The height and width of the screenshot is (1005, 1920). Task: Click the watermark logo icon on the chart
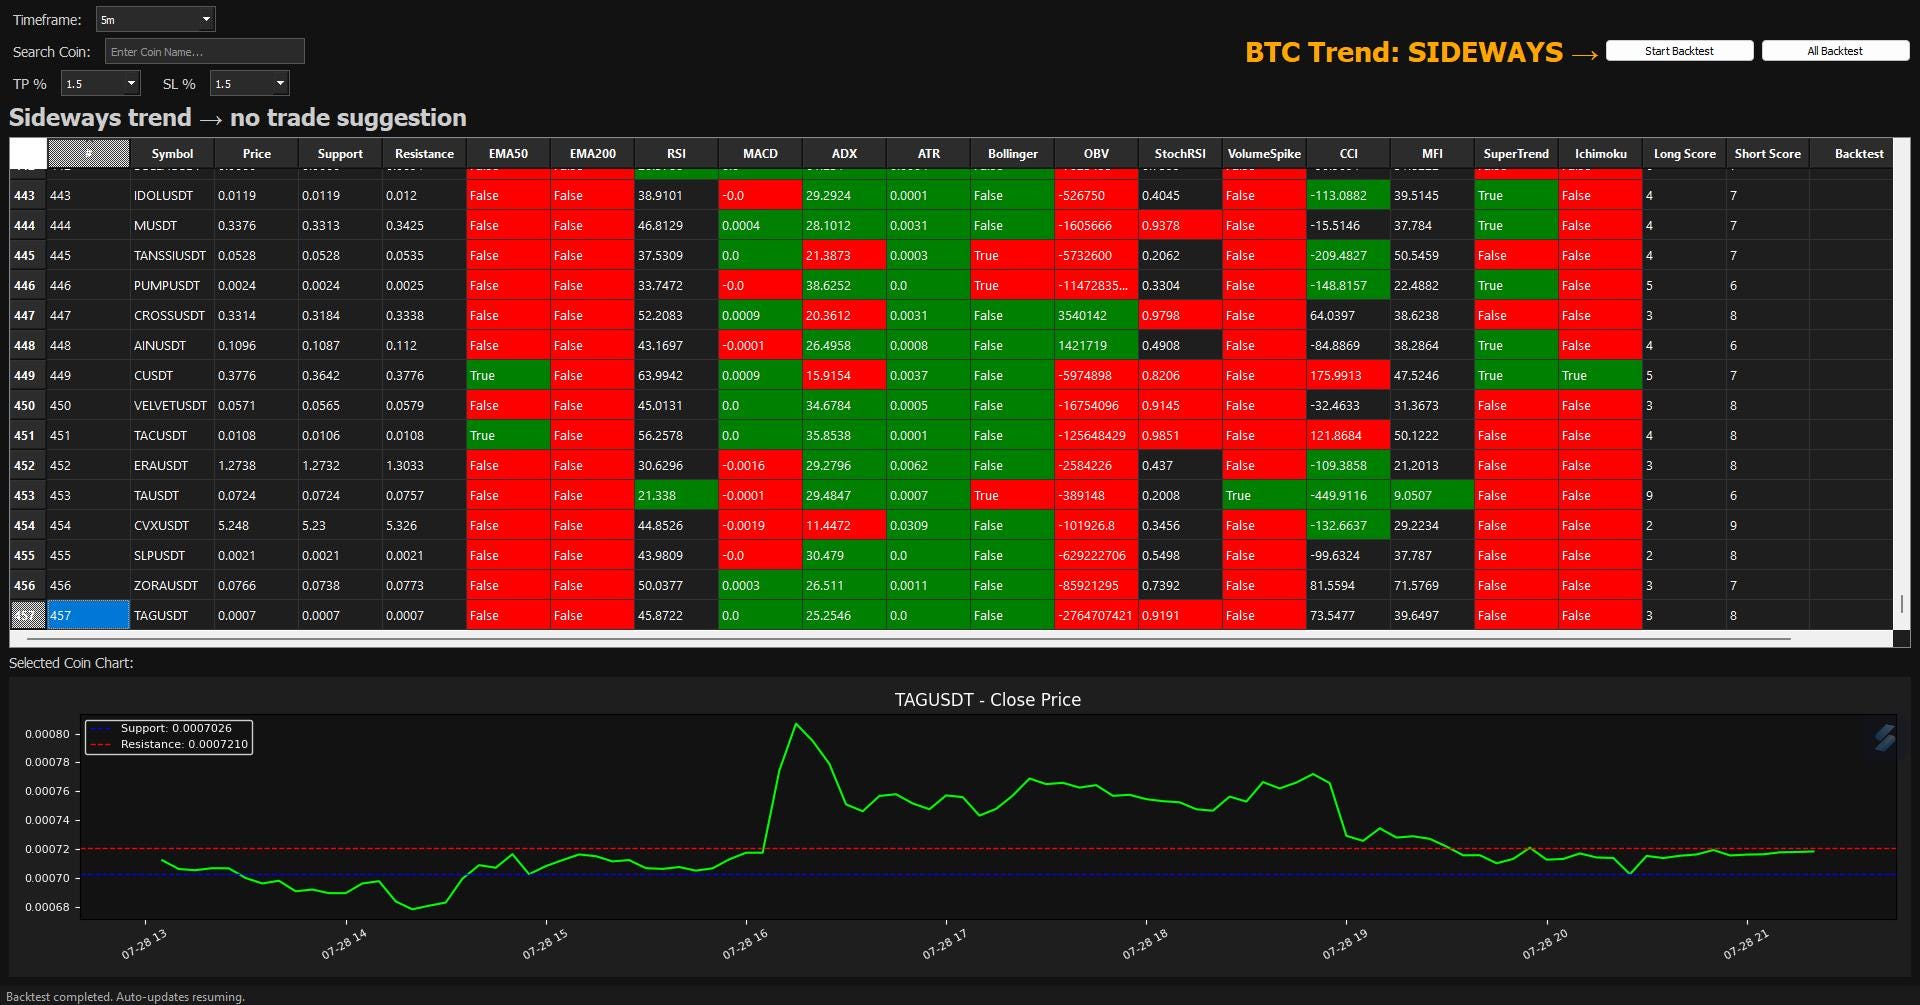click(x=1884, y=737)
